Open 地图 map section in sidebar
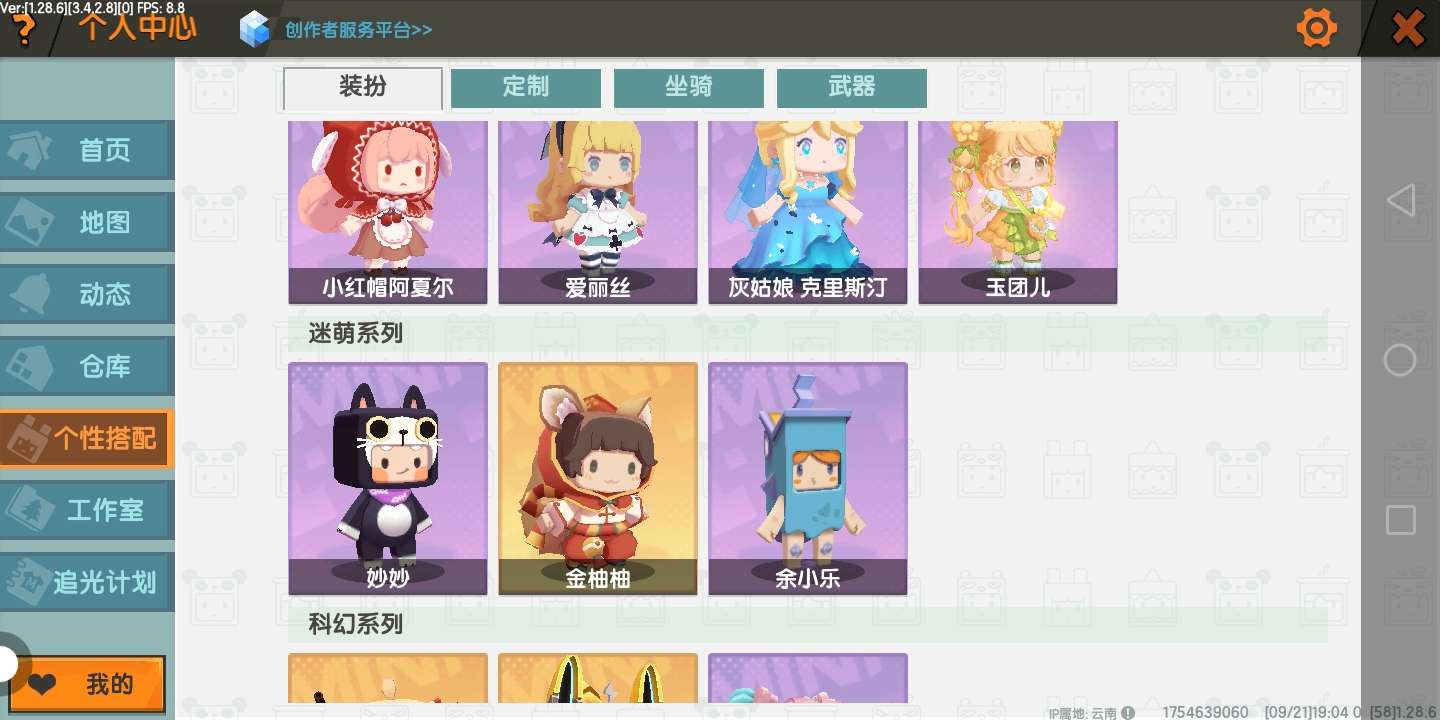Screen dimensions: 1440x720 click(87, 223)
